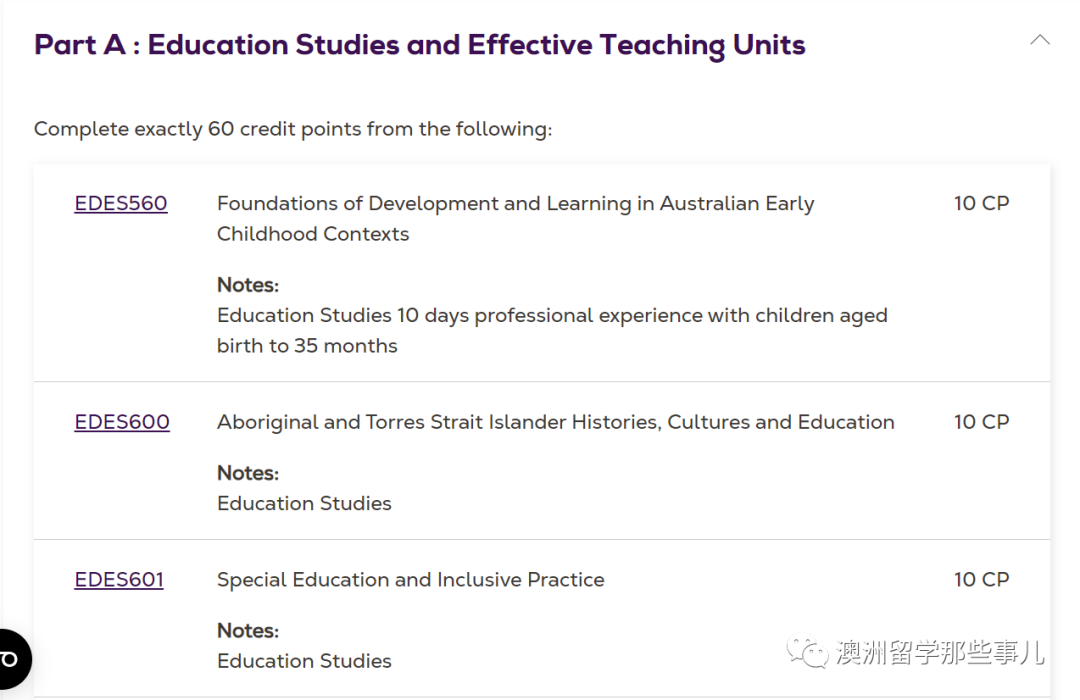Click the 'Complete exactly 60 credit points' text
This screenshot has height=700, width=1080.
tap(293, 129)
